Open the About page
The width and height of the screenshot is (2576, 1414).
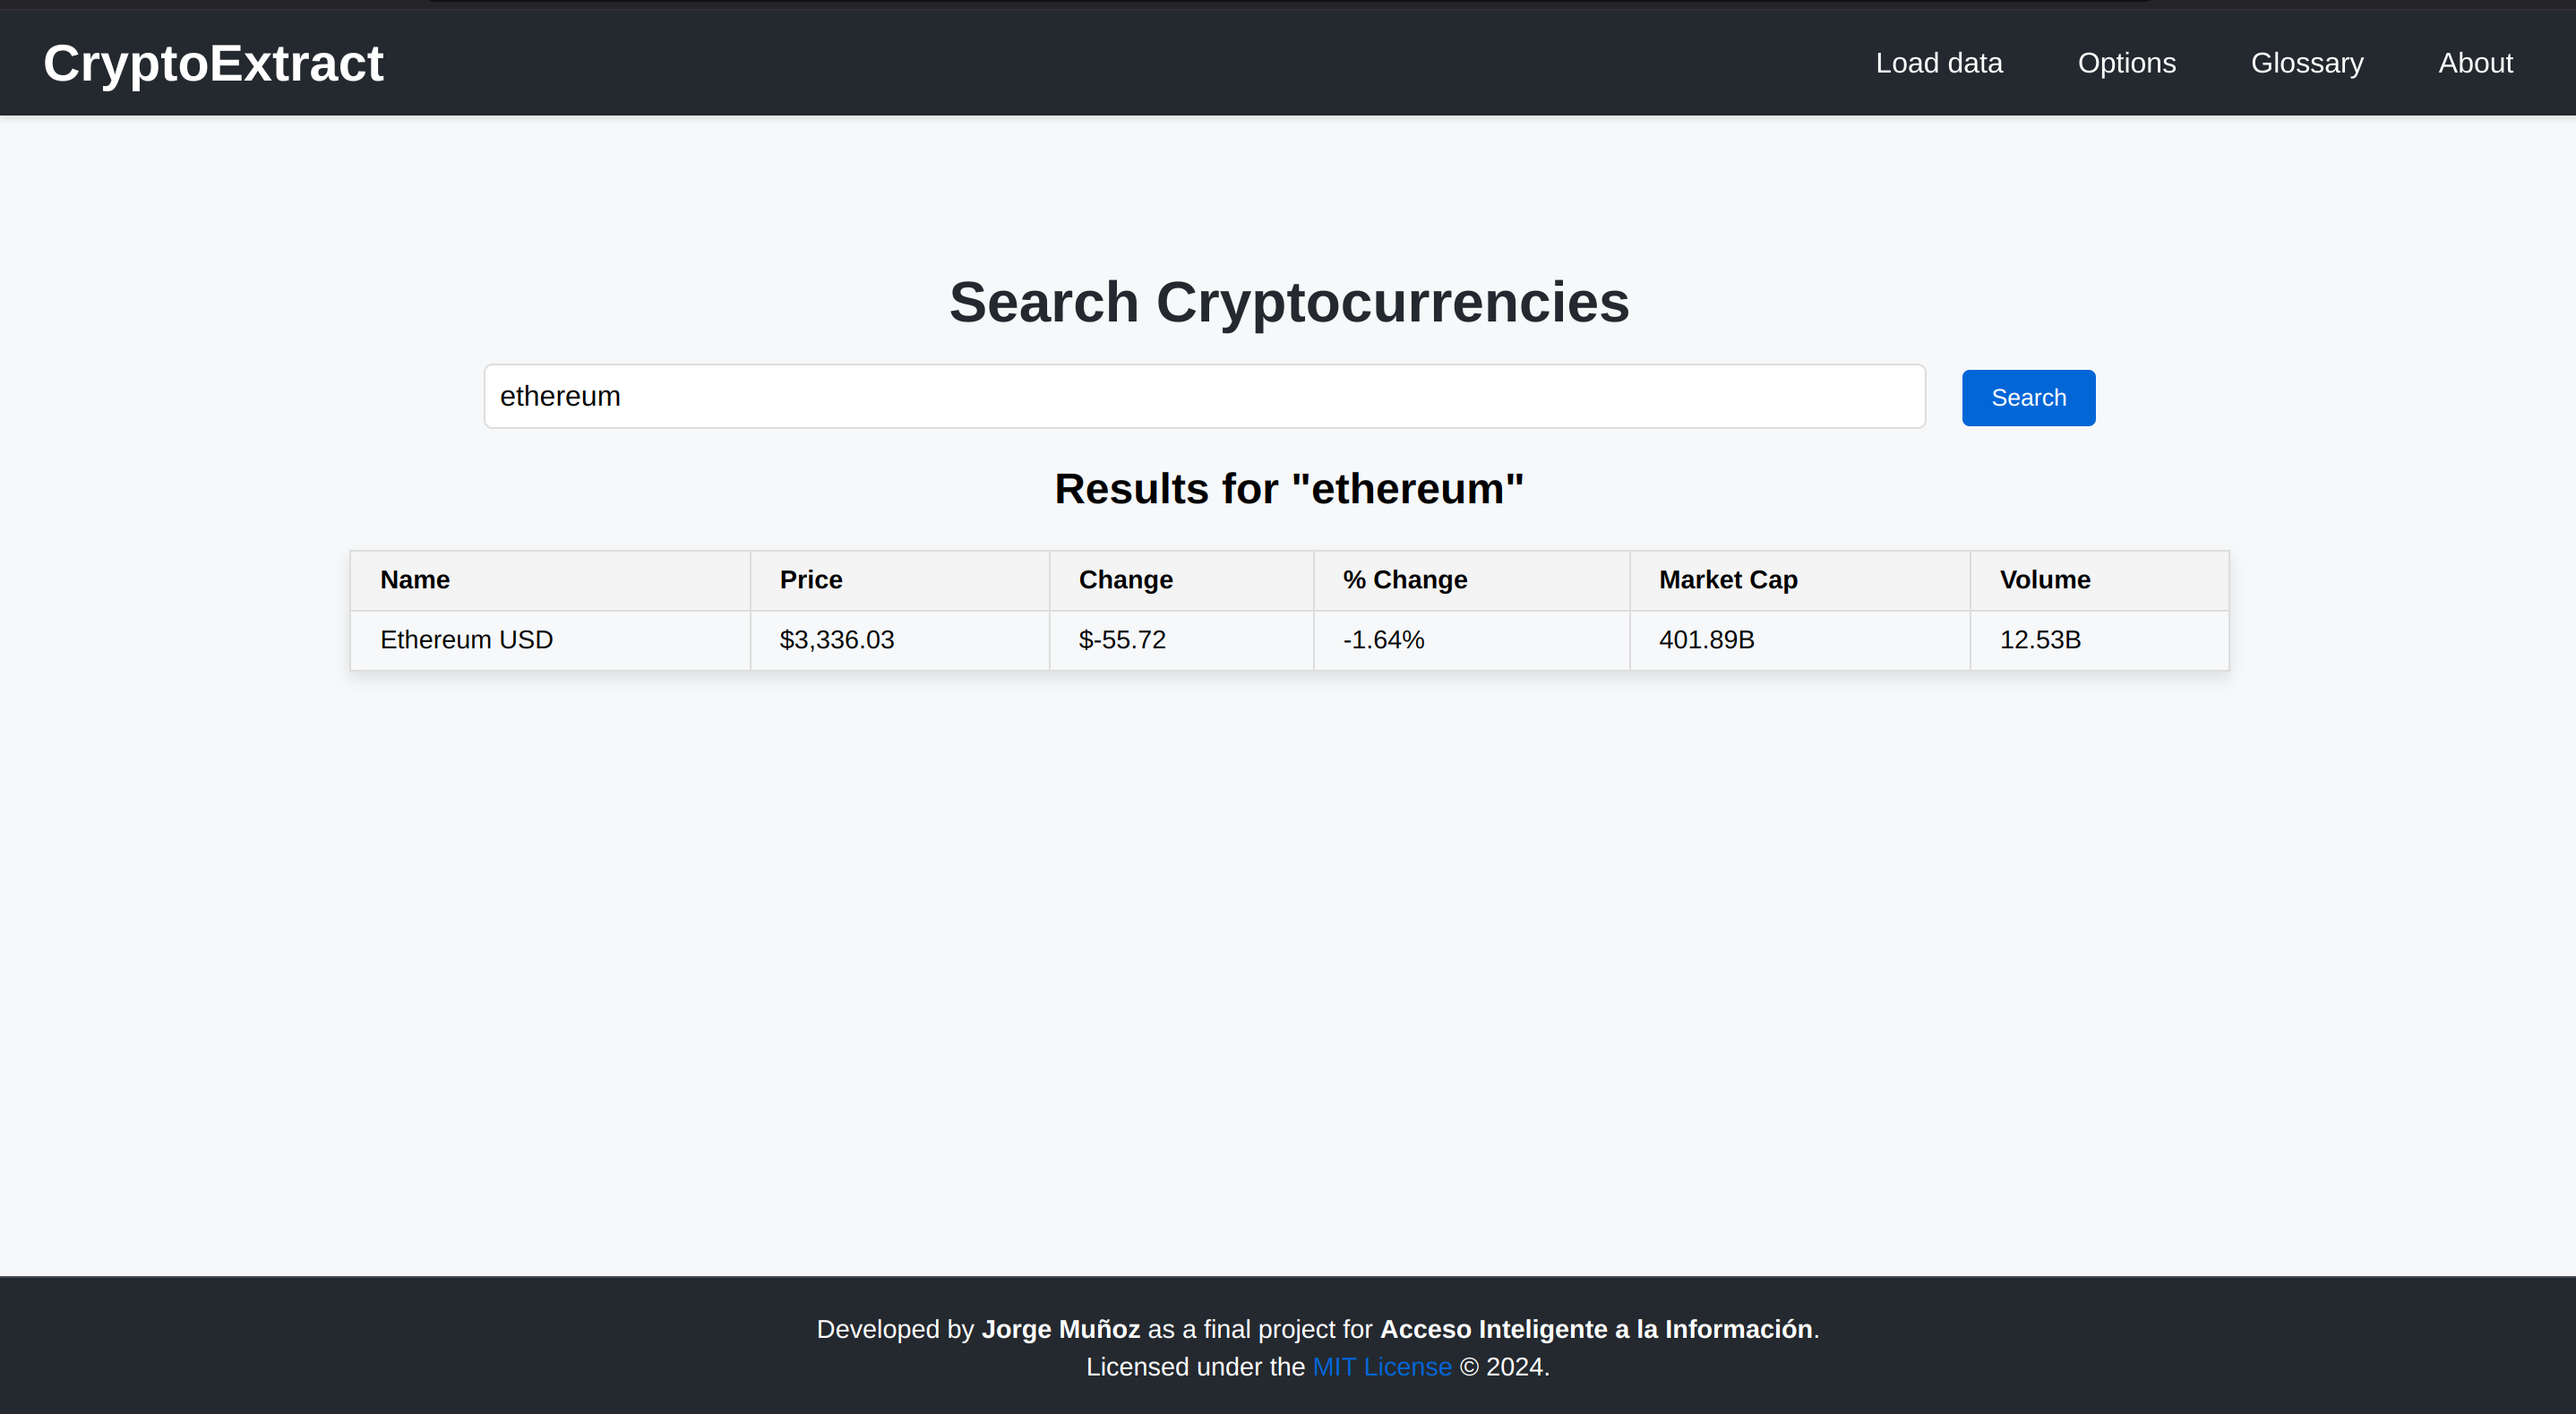click(2474, 63)
